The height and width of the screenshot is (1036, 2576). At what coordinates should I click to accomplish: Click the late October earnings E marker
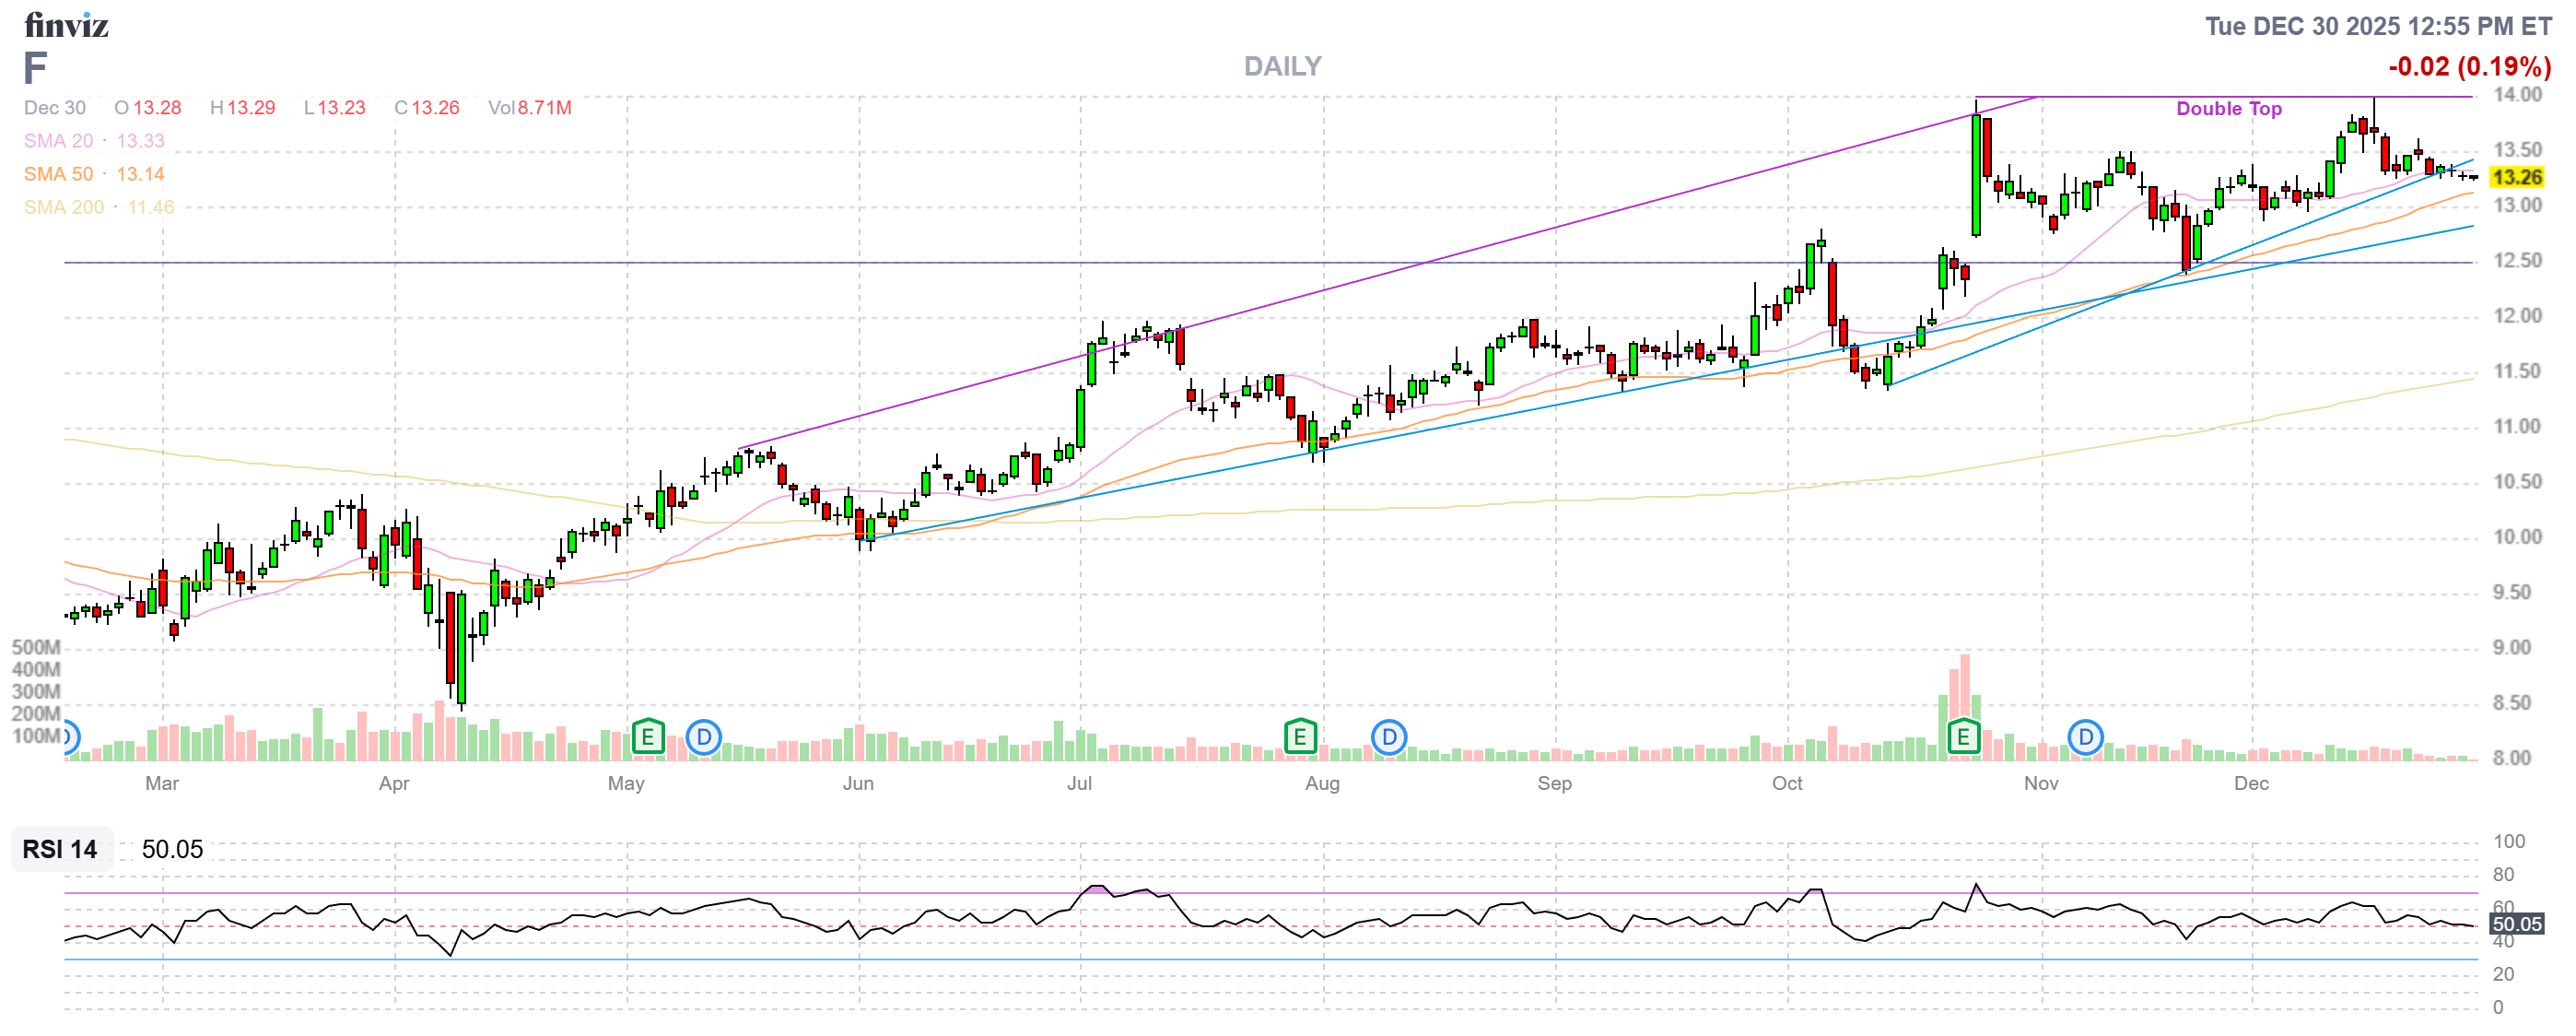coord(1963,738)
